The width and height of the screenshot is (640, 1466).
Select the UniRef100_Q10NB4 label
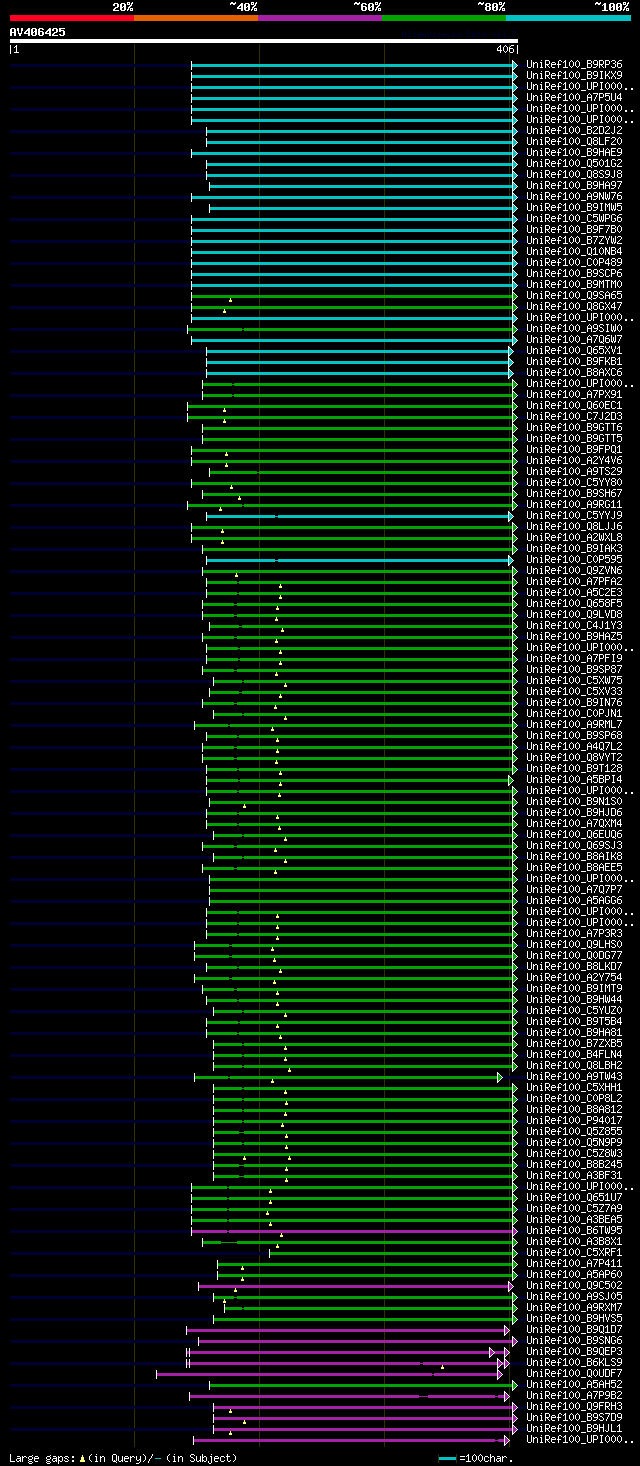(574, 251)
